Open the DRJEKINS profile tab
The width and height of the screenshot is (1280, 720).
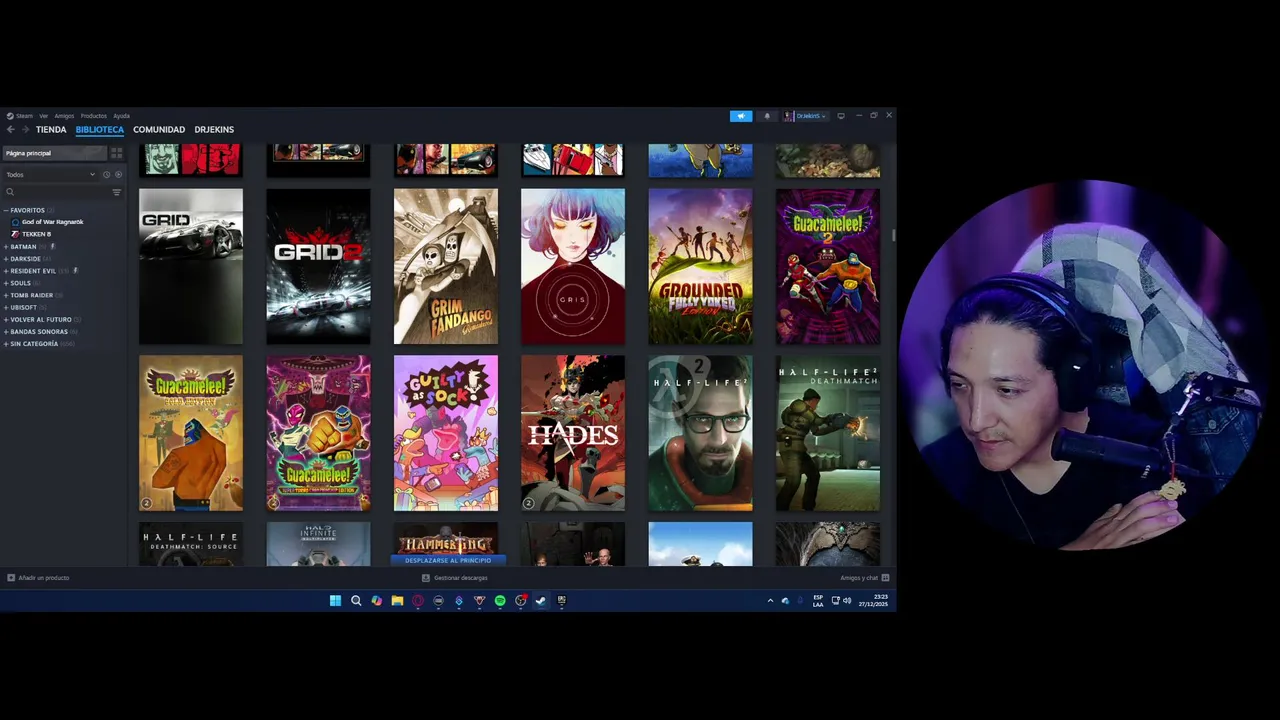[214, 130]
